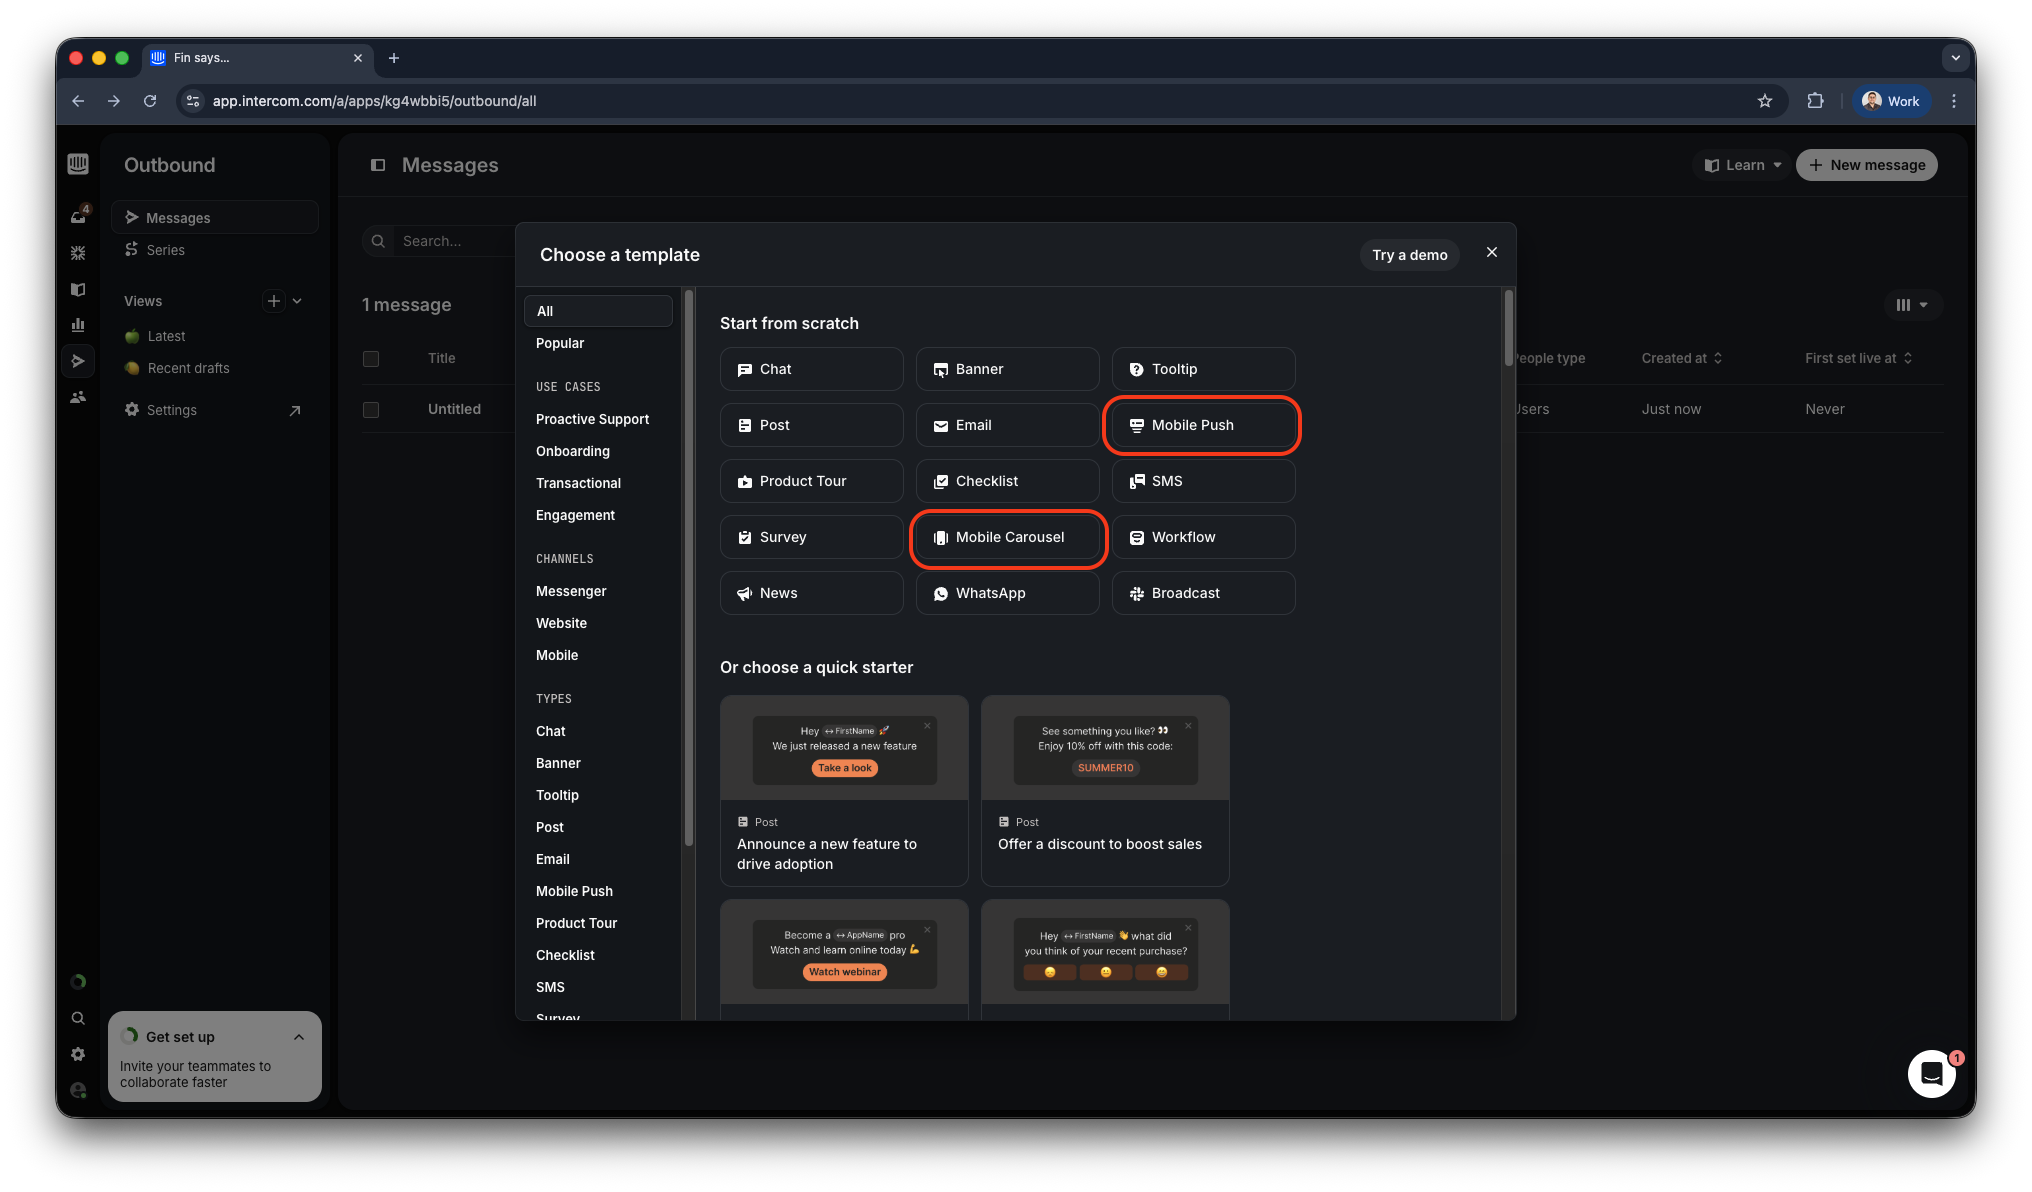Click the search icon in left rail
This screenshot has width=2032, height=1192.
(78, 1018)
